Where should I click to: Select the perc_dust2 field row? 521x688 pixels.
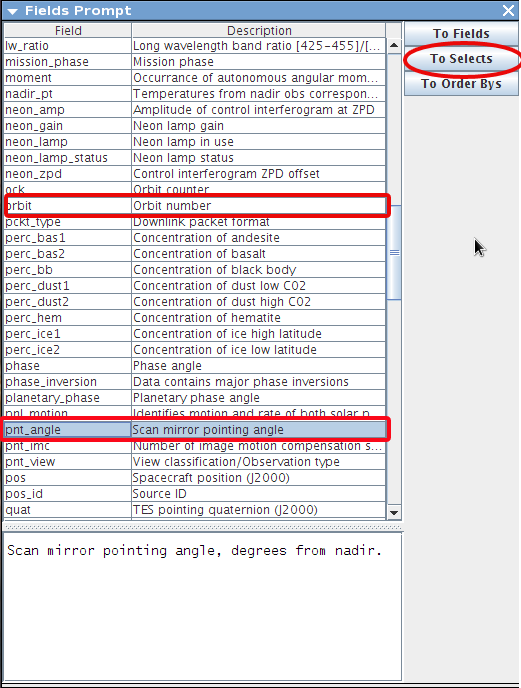[195, 302]
